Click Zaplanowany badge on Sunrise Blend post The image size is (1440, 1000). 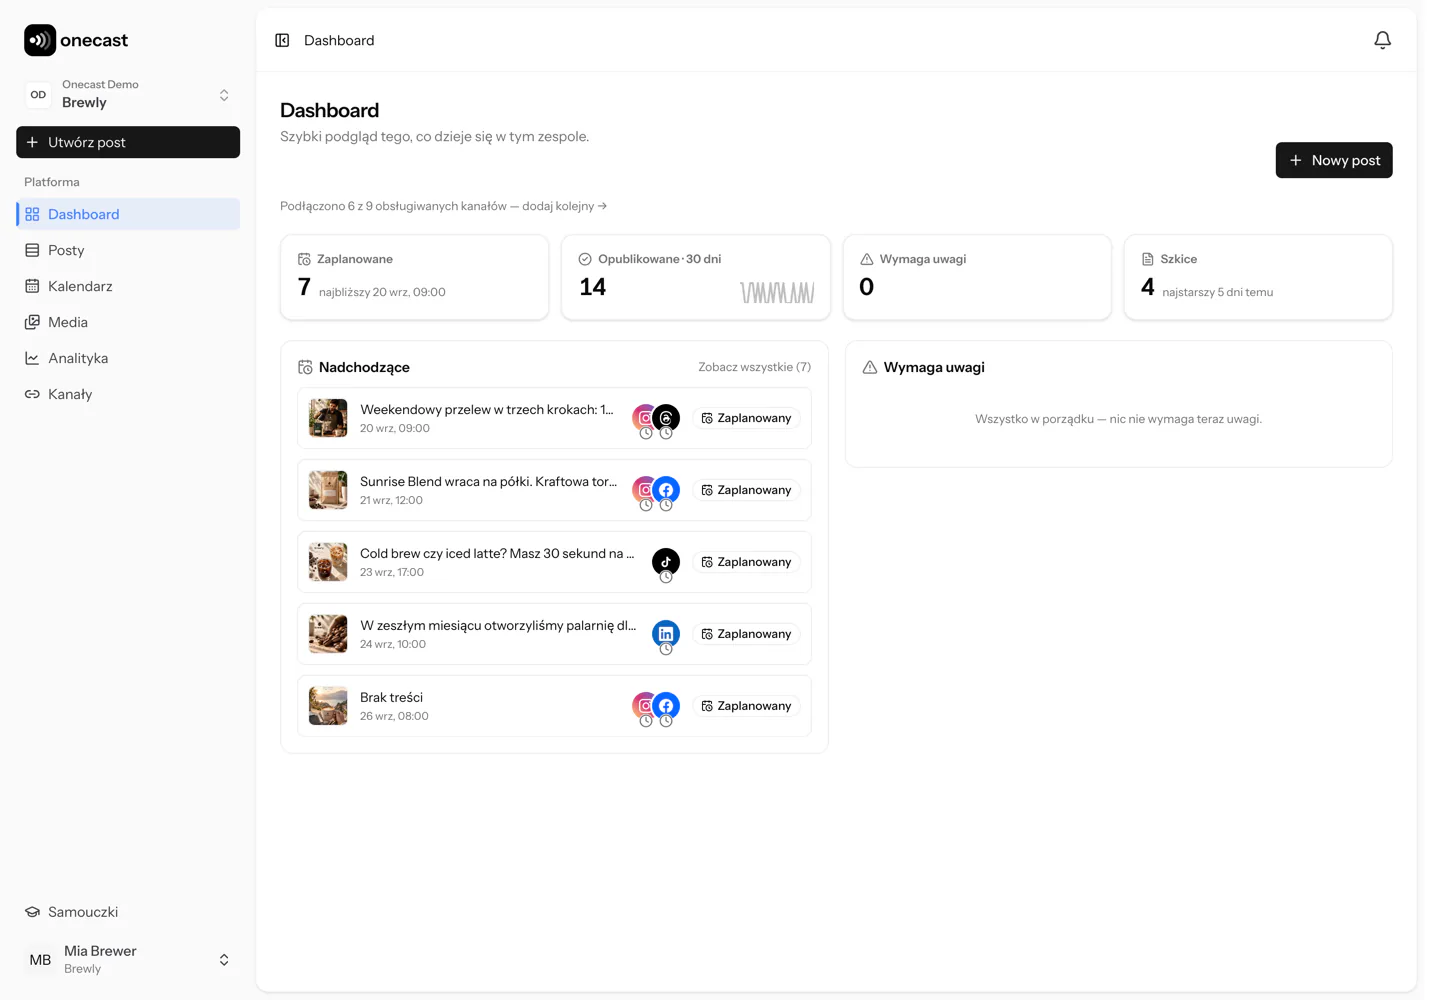[746, 490]
